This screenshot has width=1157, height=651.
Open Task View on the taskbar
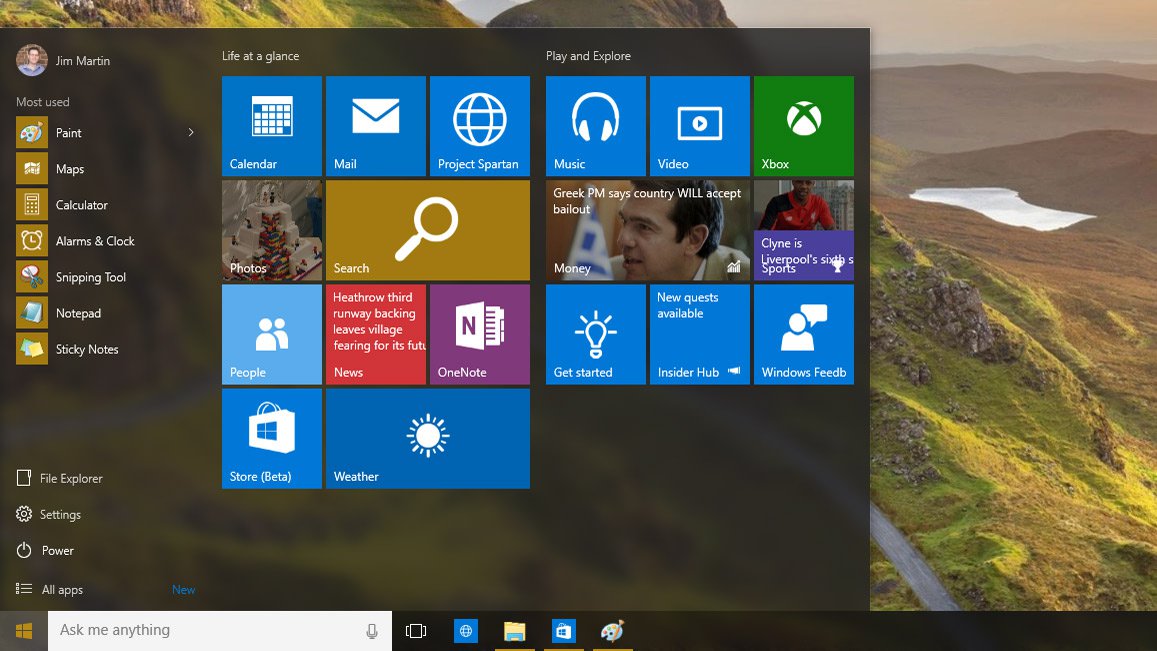[416, 631]
